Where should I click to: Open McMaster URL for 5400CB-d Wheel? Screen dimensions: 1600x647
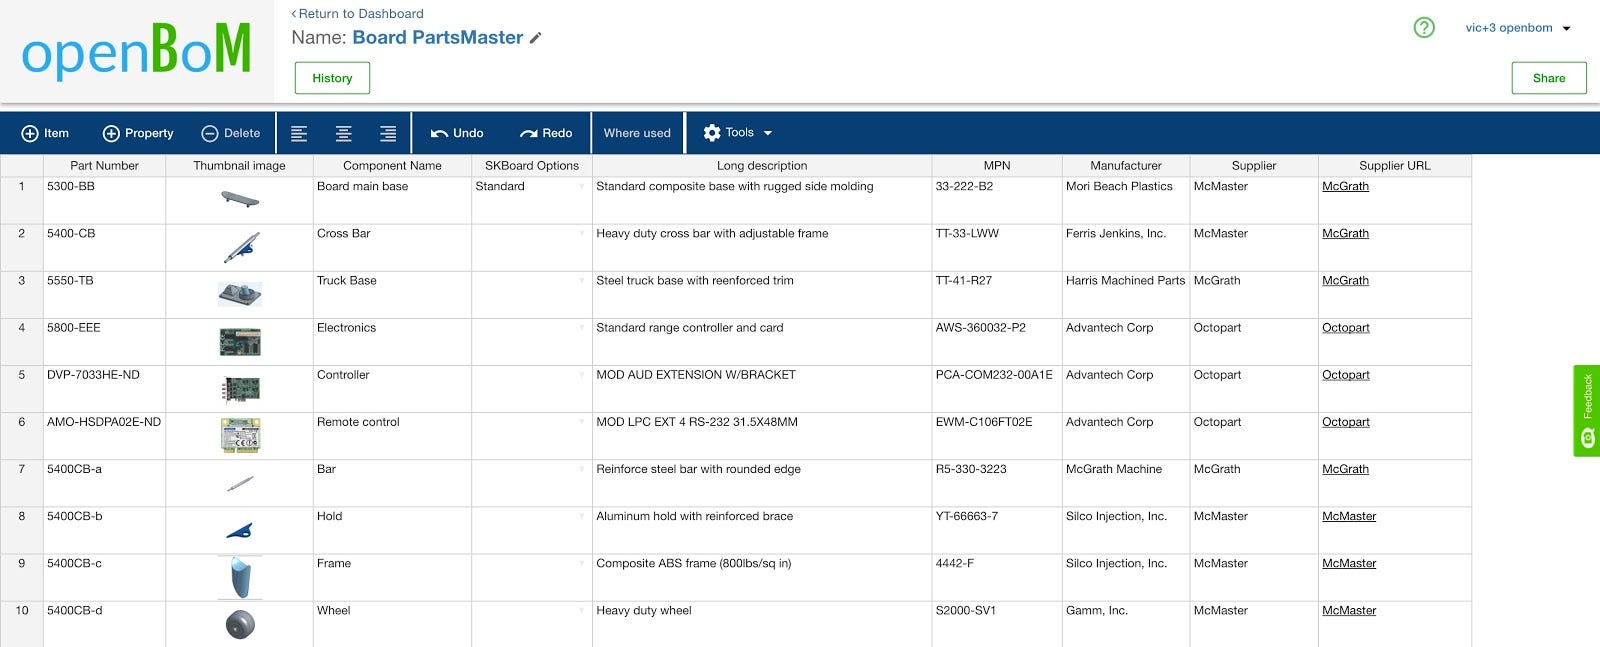(x=1349, y=611)
